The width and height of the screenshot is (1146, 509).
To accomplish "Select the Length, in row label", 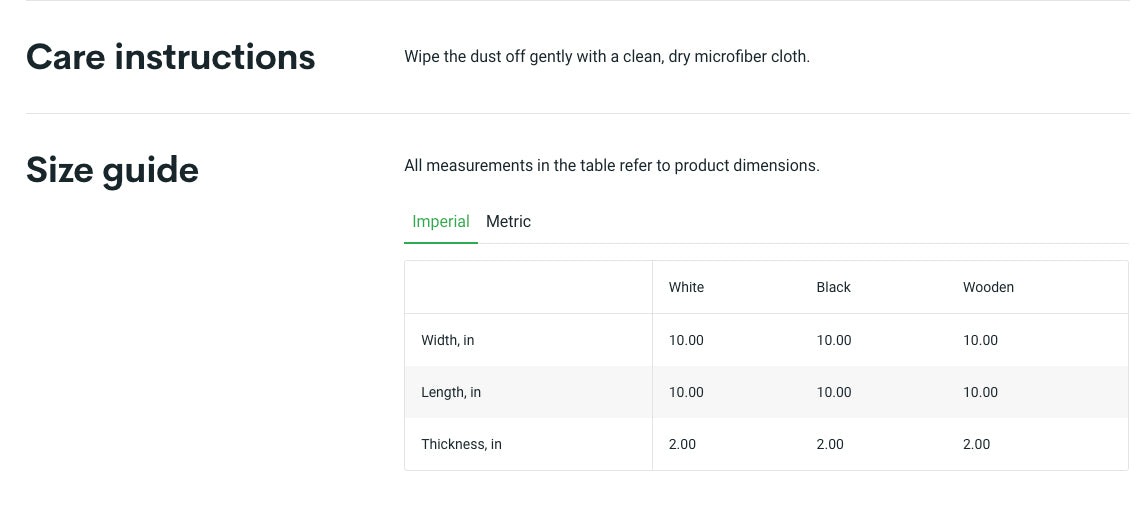I will 450,392.
